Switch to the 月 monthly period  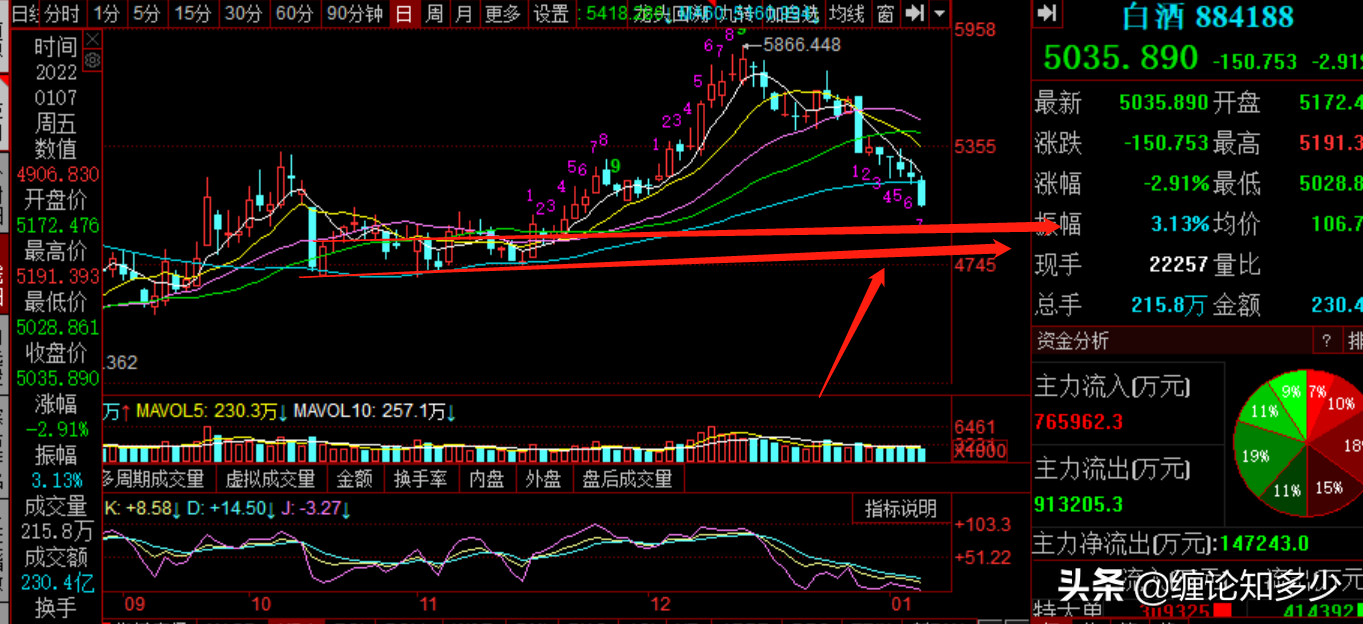464,13
